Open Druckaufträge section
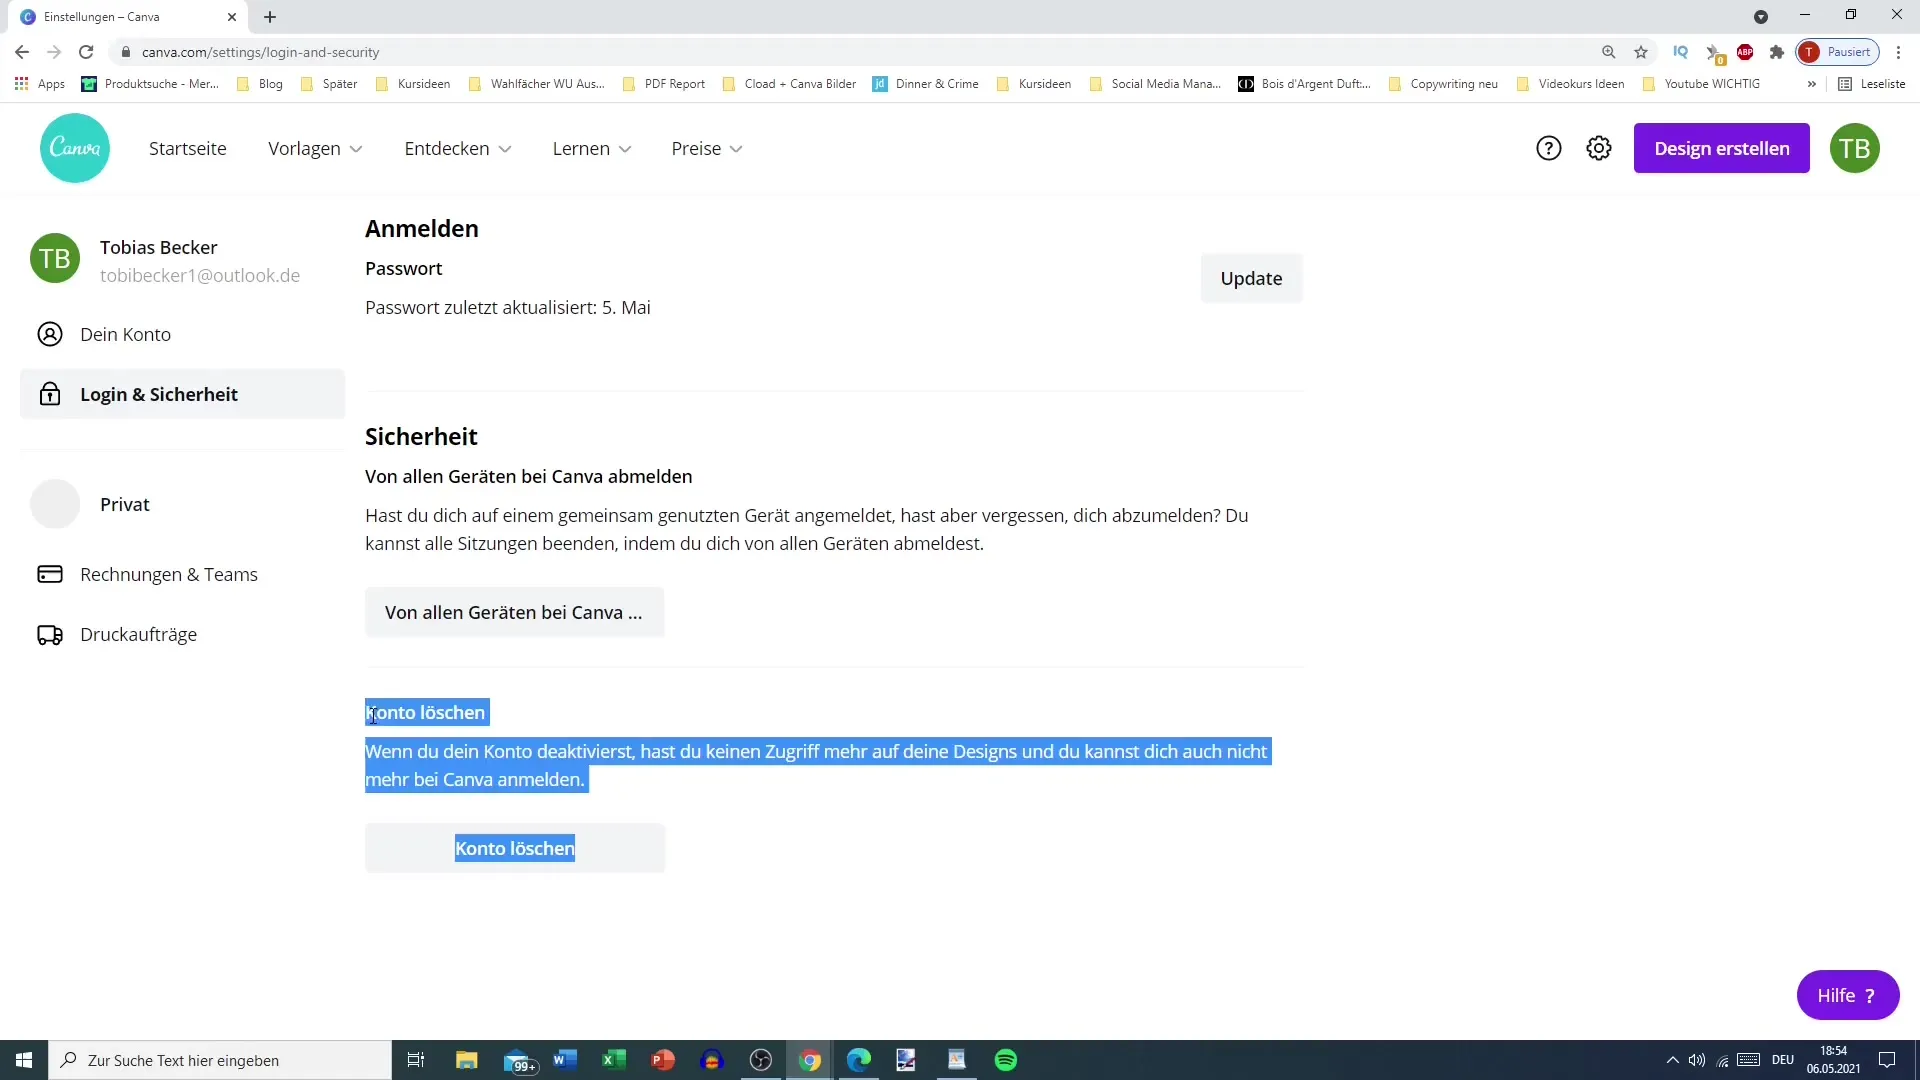 point(182,634)
